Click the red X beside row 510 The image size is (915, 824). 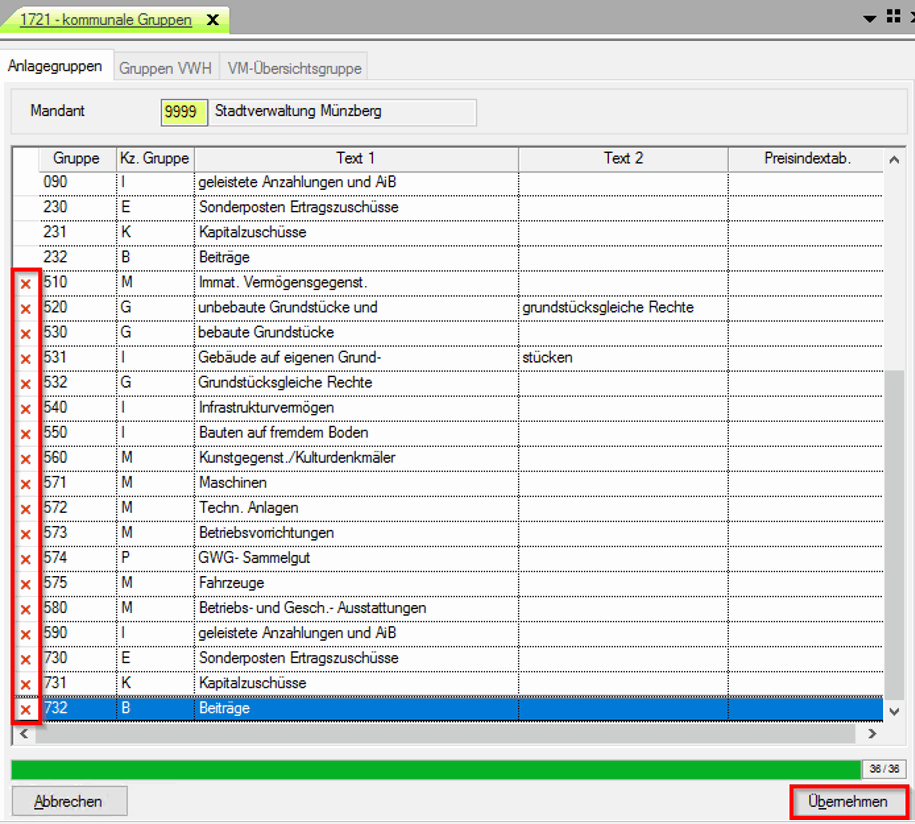[x=26, y=283]
